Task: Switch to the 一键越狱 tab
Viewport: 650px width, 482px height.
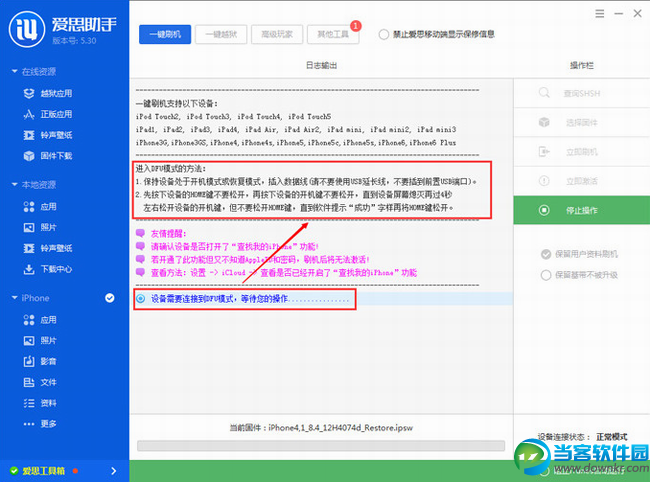Action: pyautogui.click(x=221, y=34)
